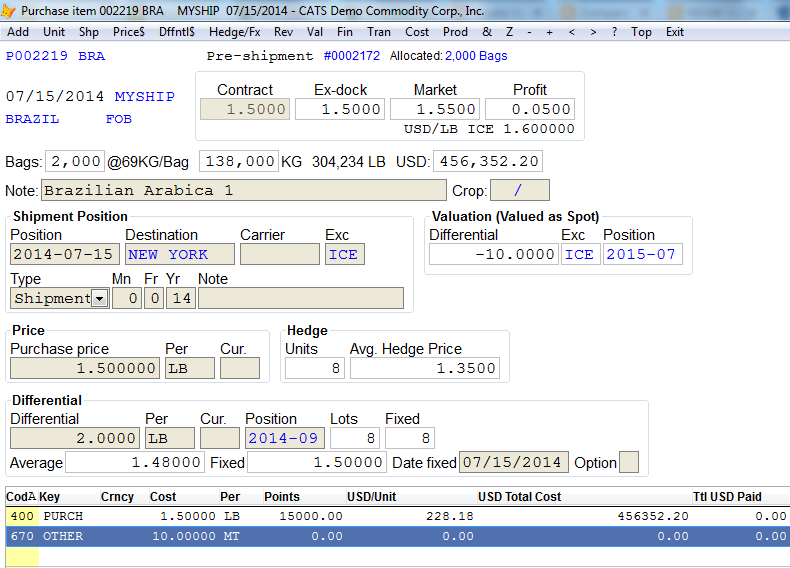Click the Market price field 1.5500

(435, 109)
